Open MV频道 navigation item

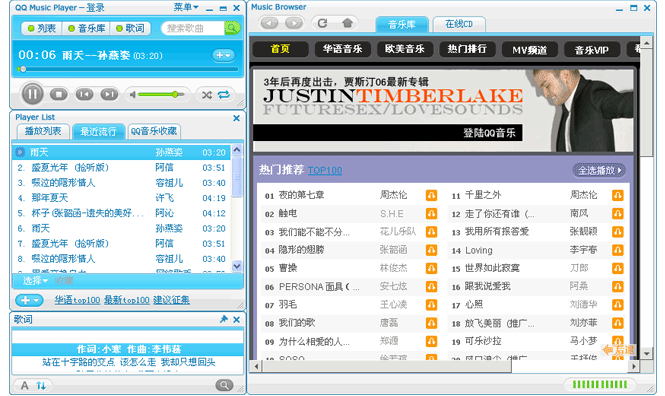click(x=529, y=50)
